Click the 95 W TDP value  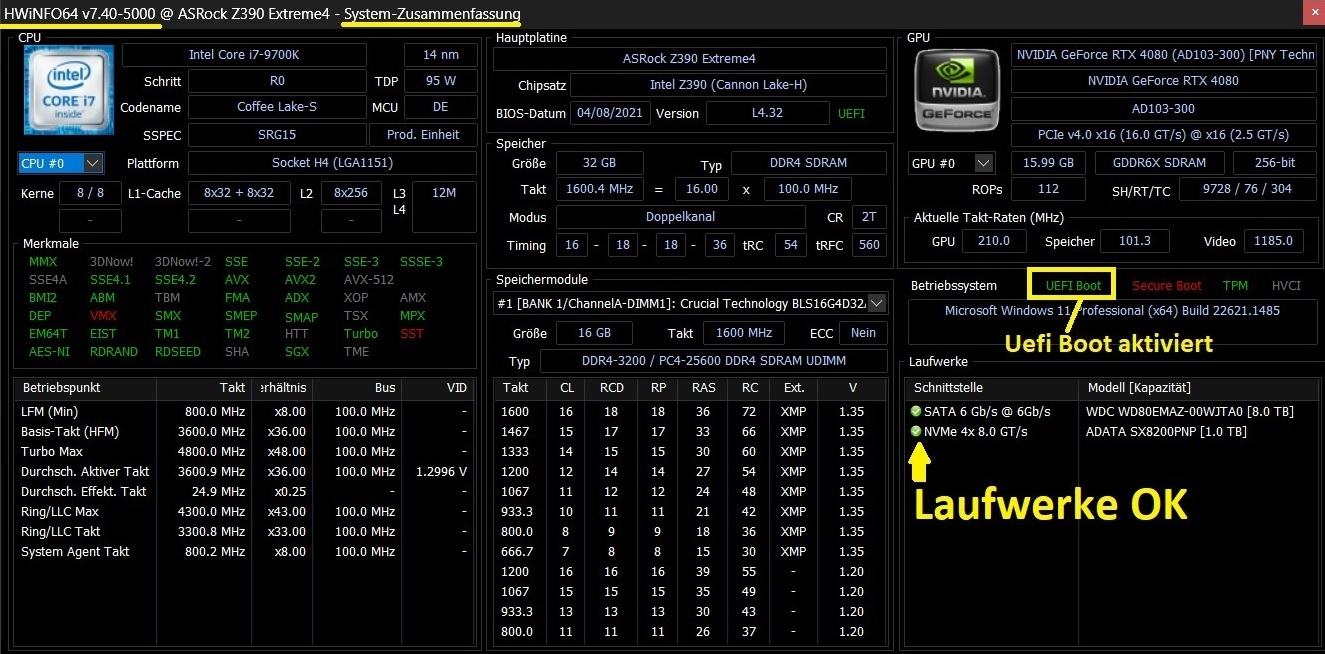click(441, 81)
